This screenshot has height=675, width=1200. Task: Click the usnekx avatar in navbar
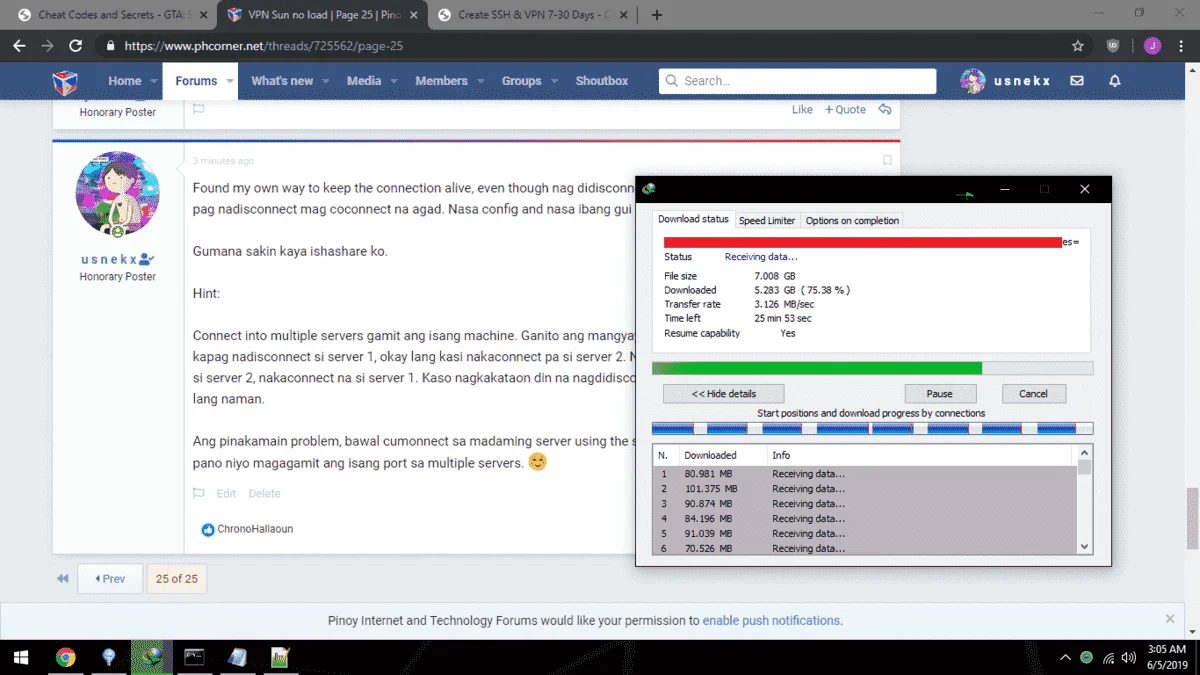click(x=973, y=81)
